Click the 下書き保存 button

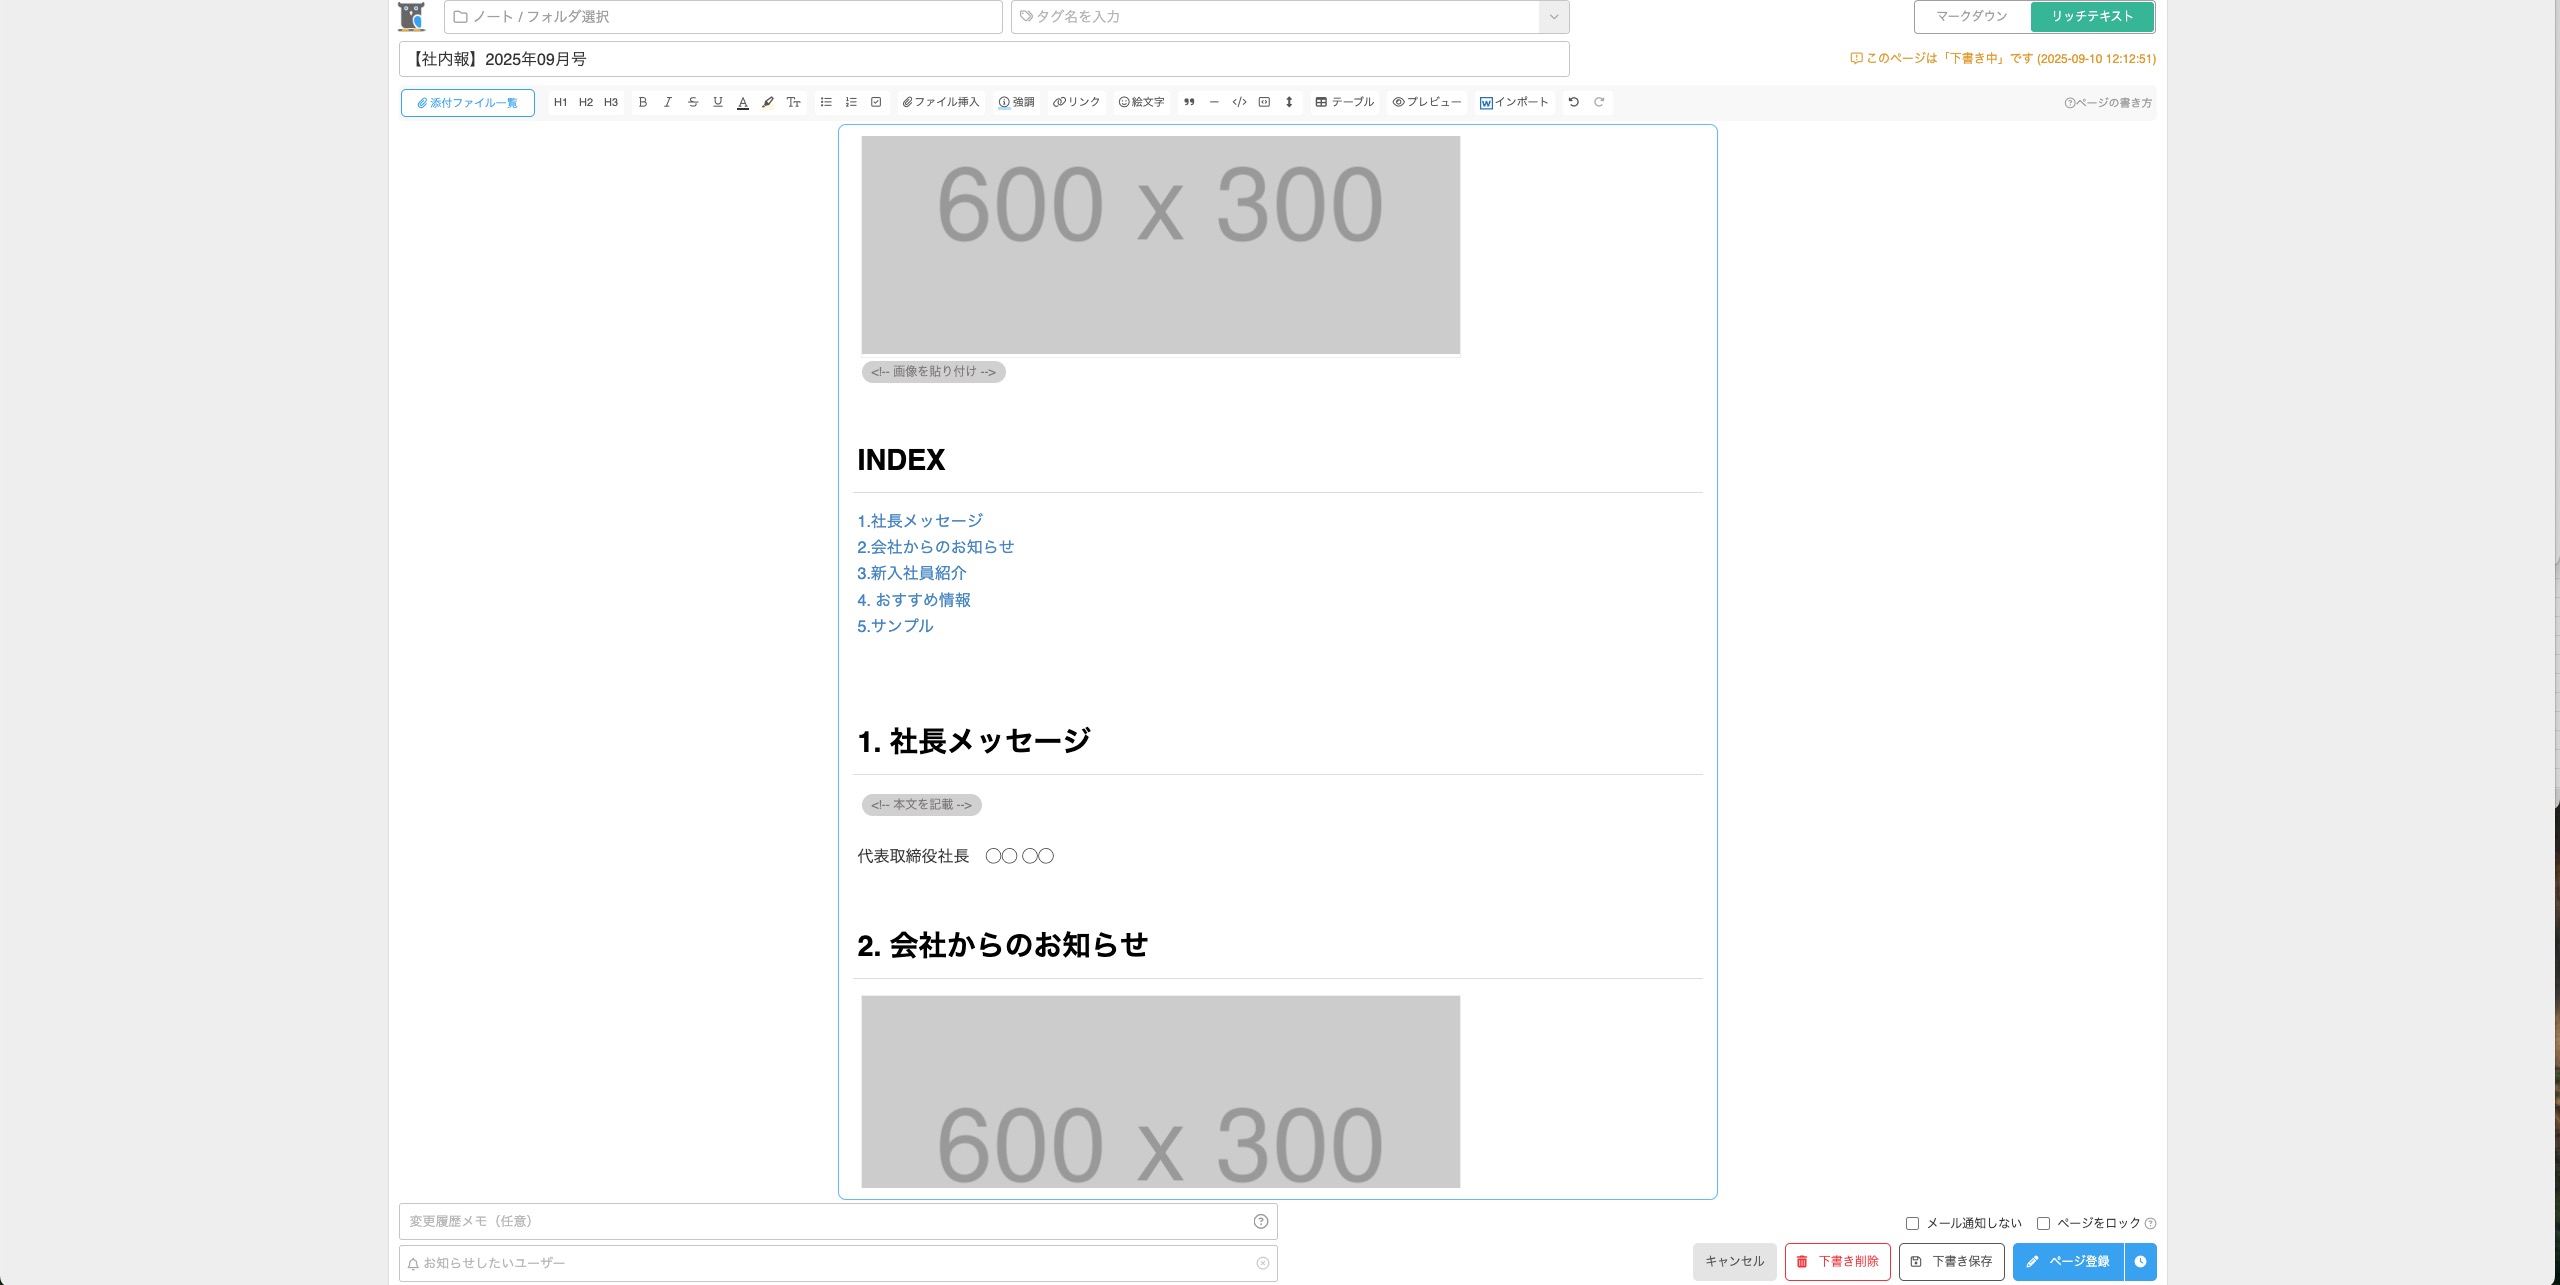tap(1951, 1261)
